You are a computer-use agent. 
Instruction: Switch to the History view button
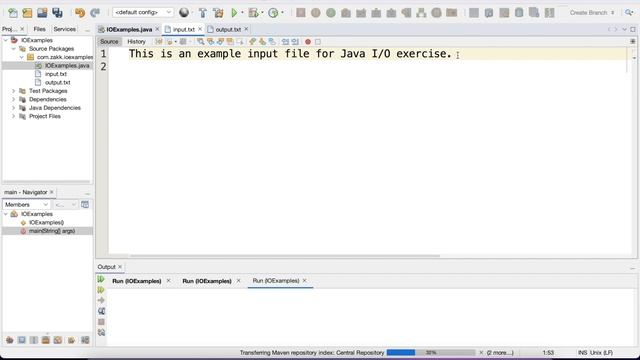[x=136, y=42]
